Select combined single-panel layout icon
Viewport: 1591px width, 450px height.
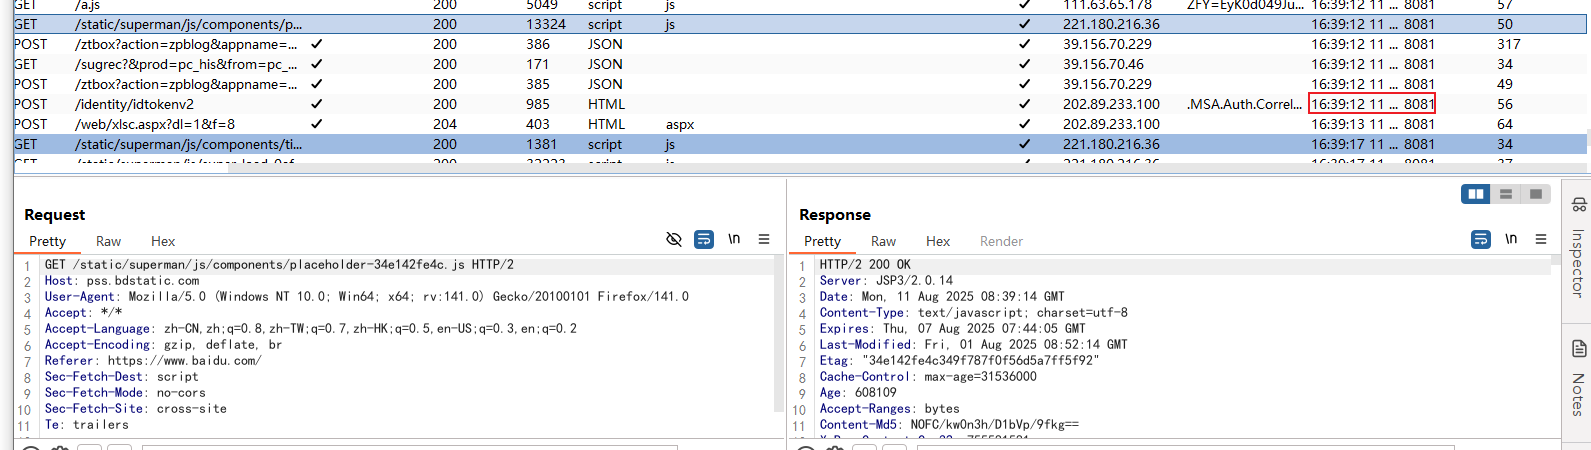[x=1536, y=194]
